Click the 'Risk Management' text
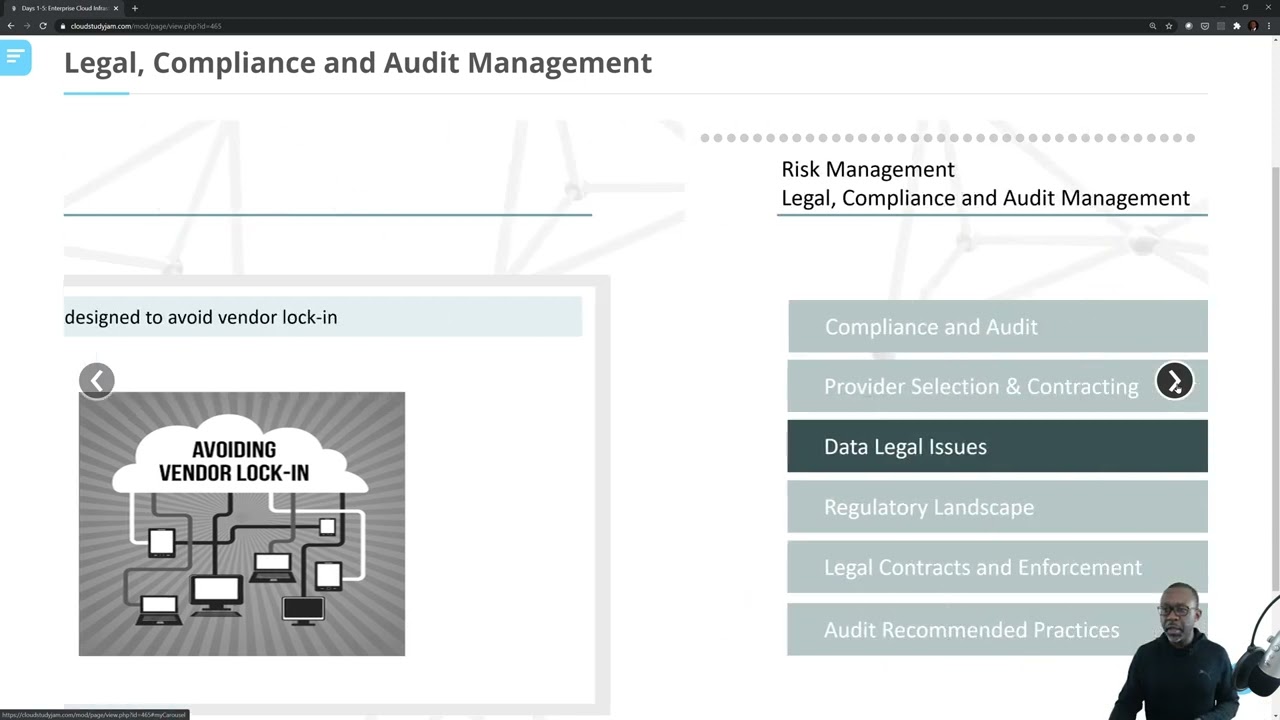 (x=868, y=169)
